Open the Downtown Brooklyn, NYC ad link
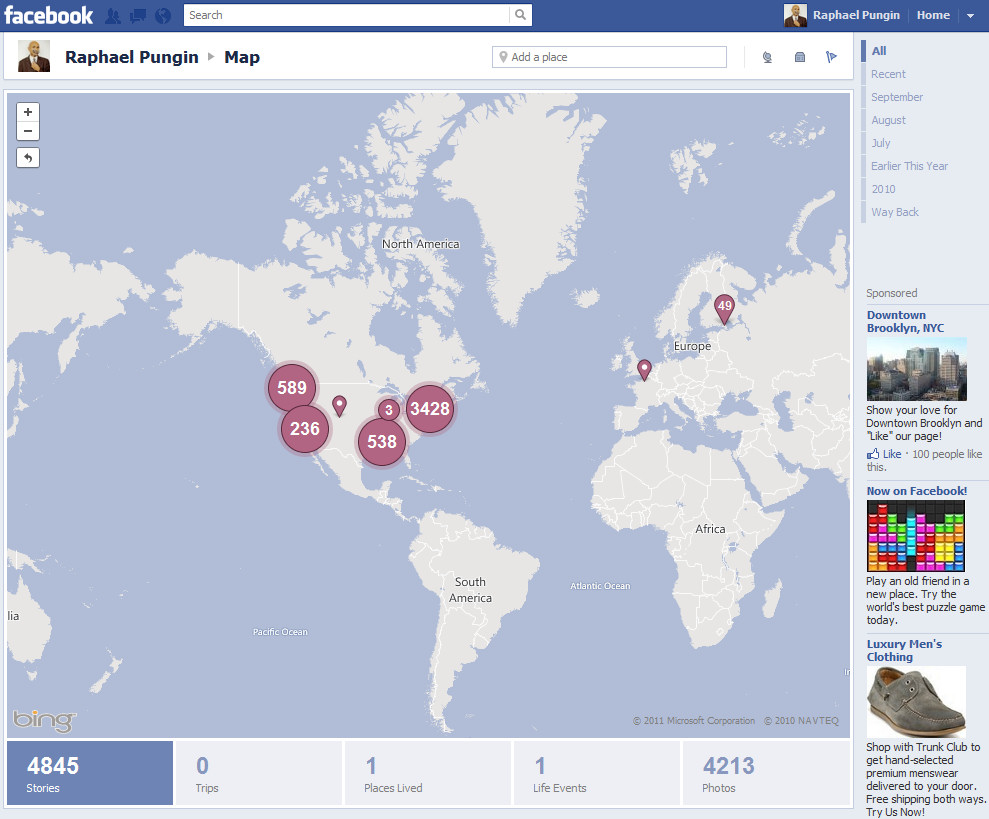989x819 pixels. coord(904,321)
